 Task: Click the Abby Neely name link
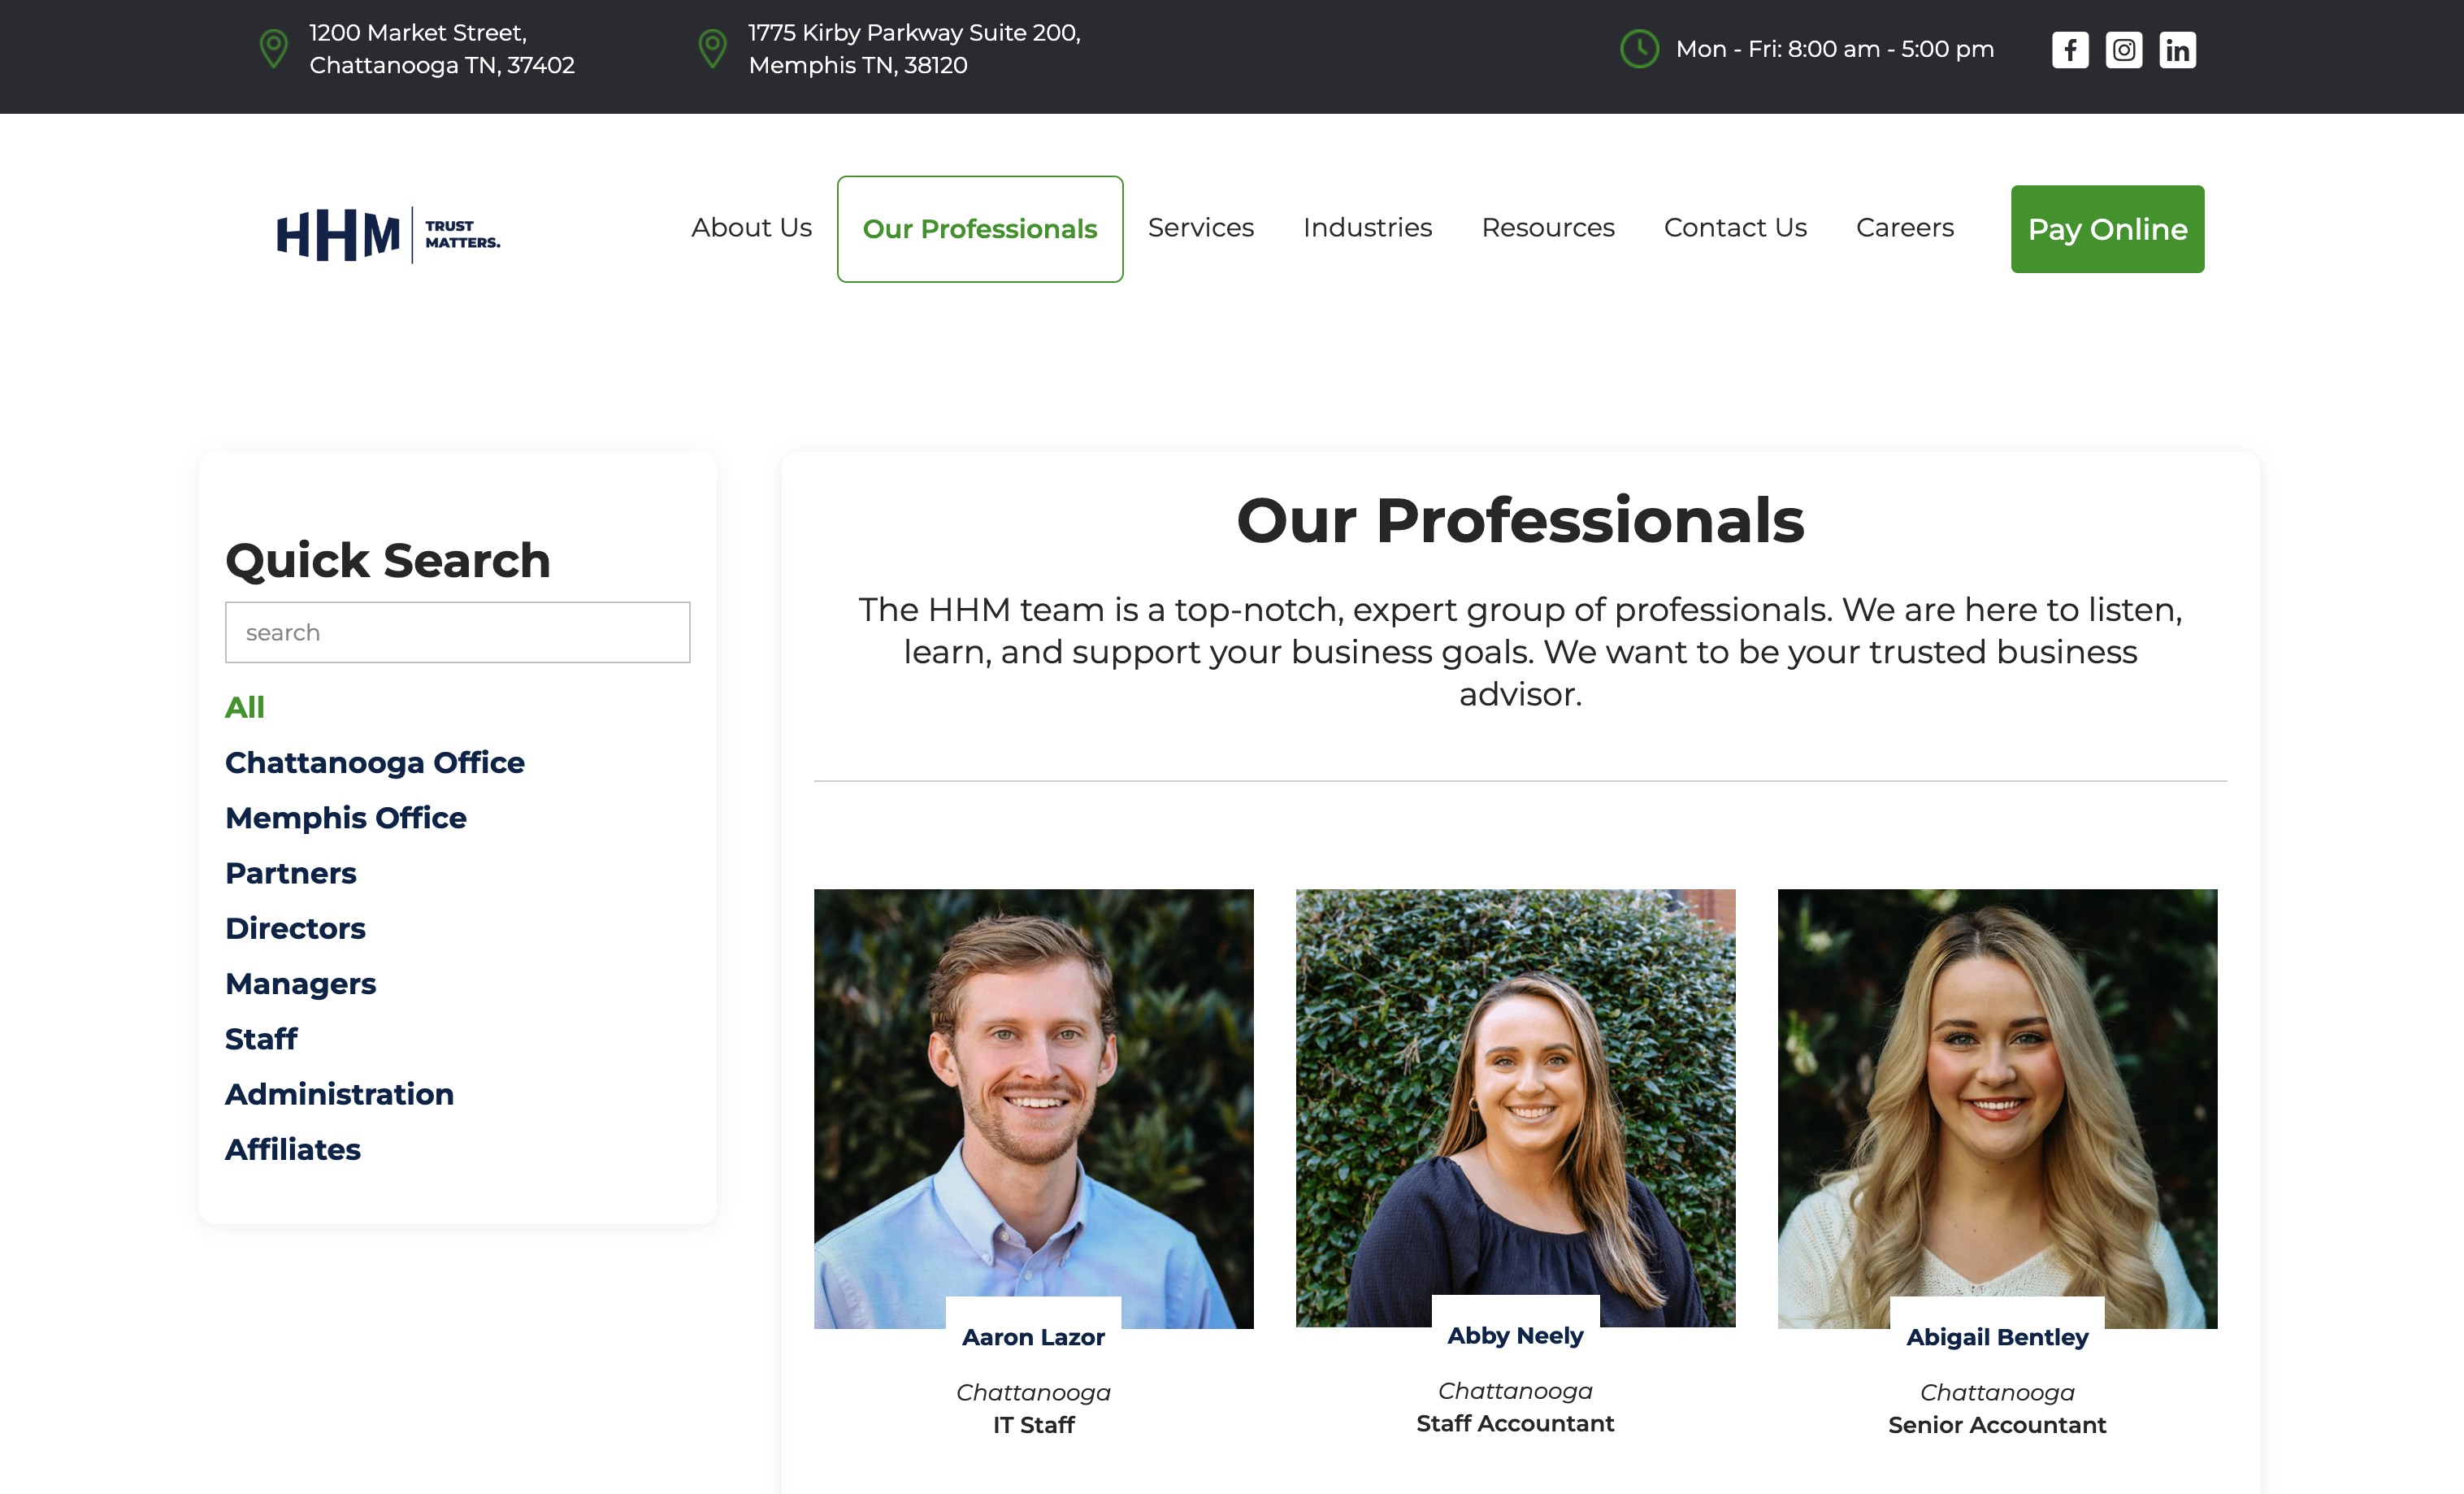pos(1515,1335)
